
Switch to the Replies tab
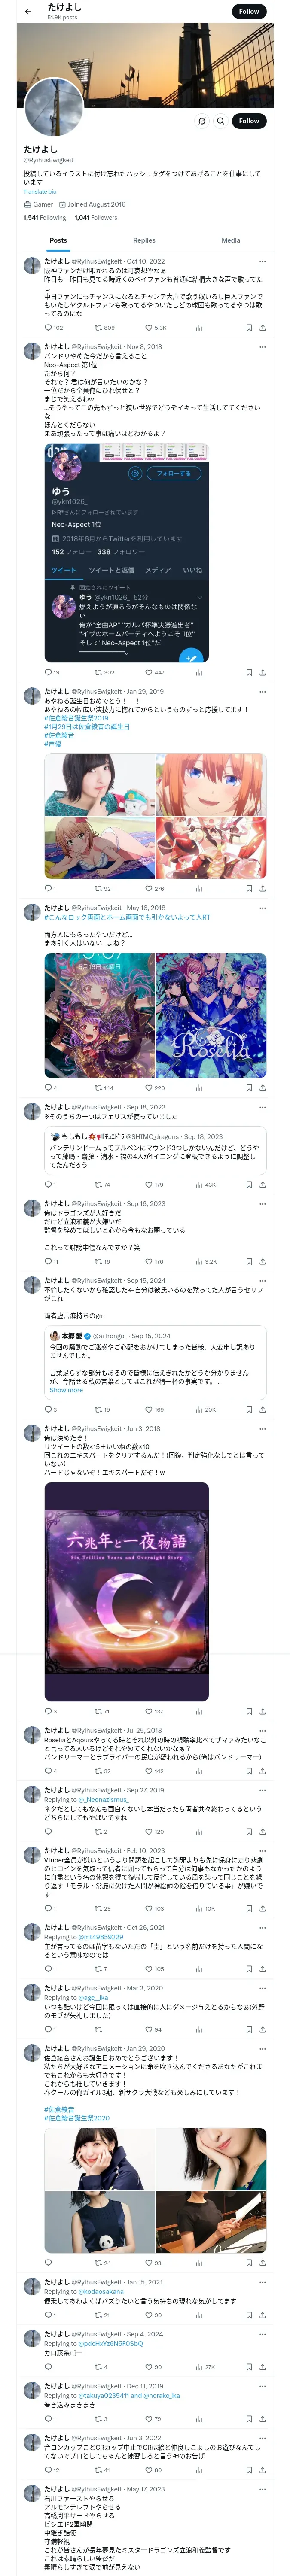tap(144, 240)
